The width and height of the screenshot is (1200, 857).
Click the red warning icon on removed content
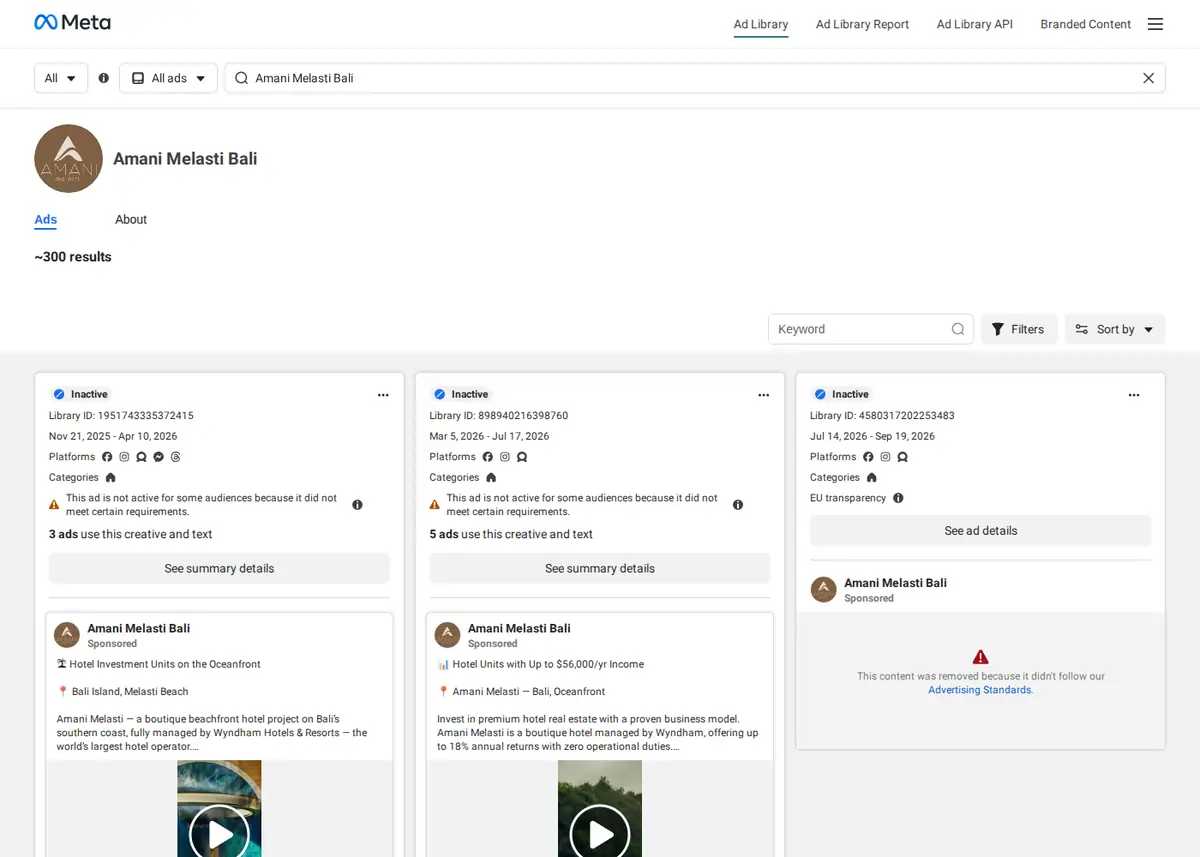980,657
